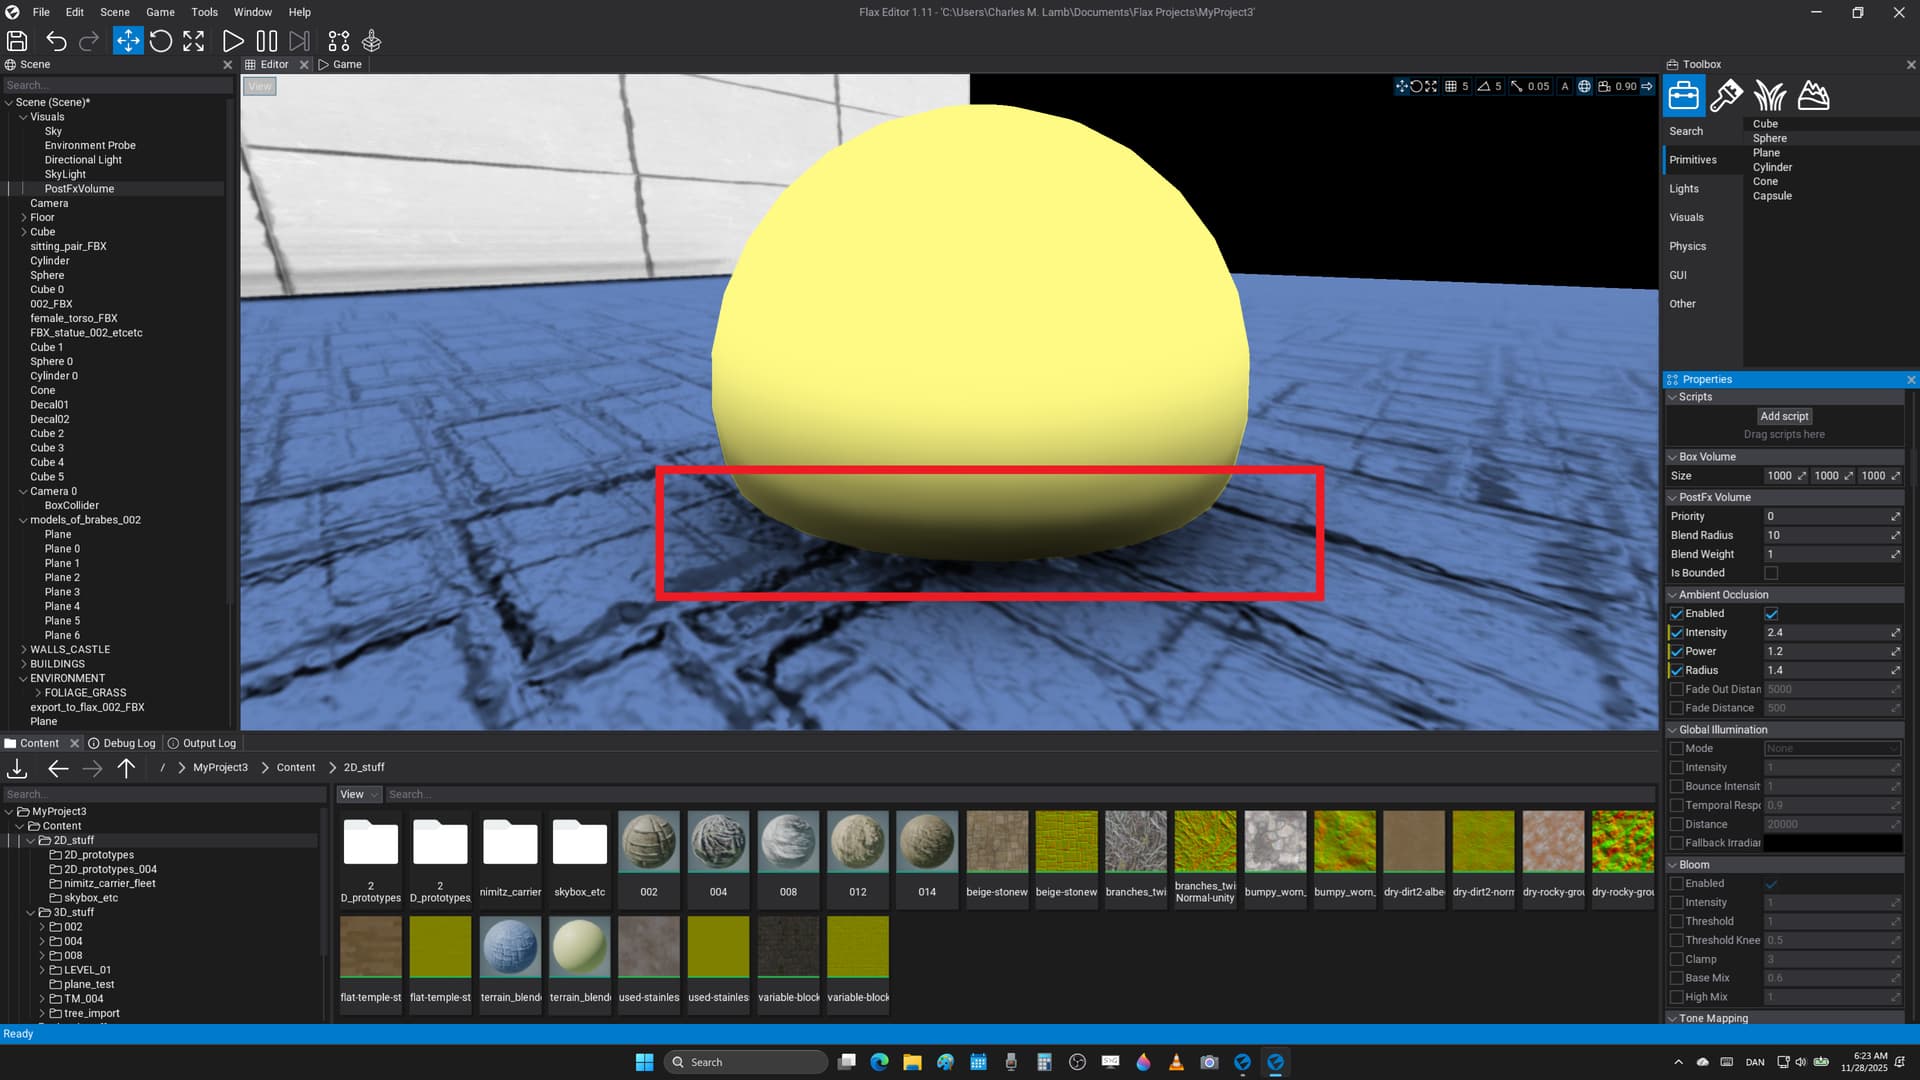The image size is (1920, 1080).
Task: Click the Import content icon
Action: click(17, 768)
